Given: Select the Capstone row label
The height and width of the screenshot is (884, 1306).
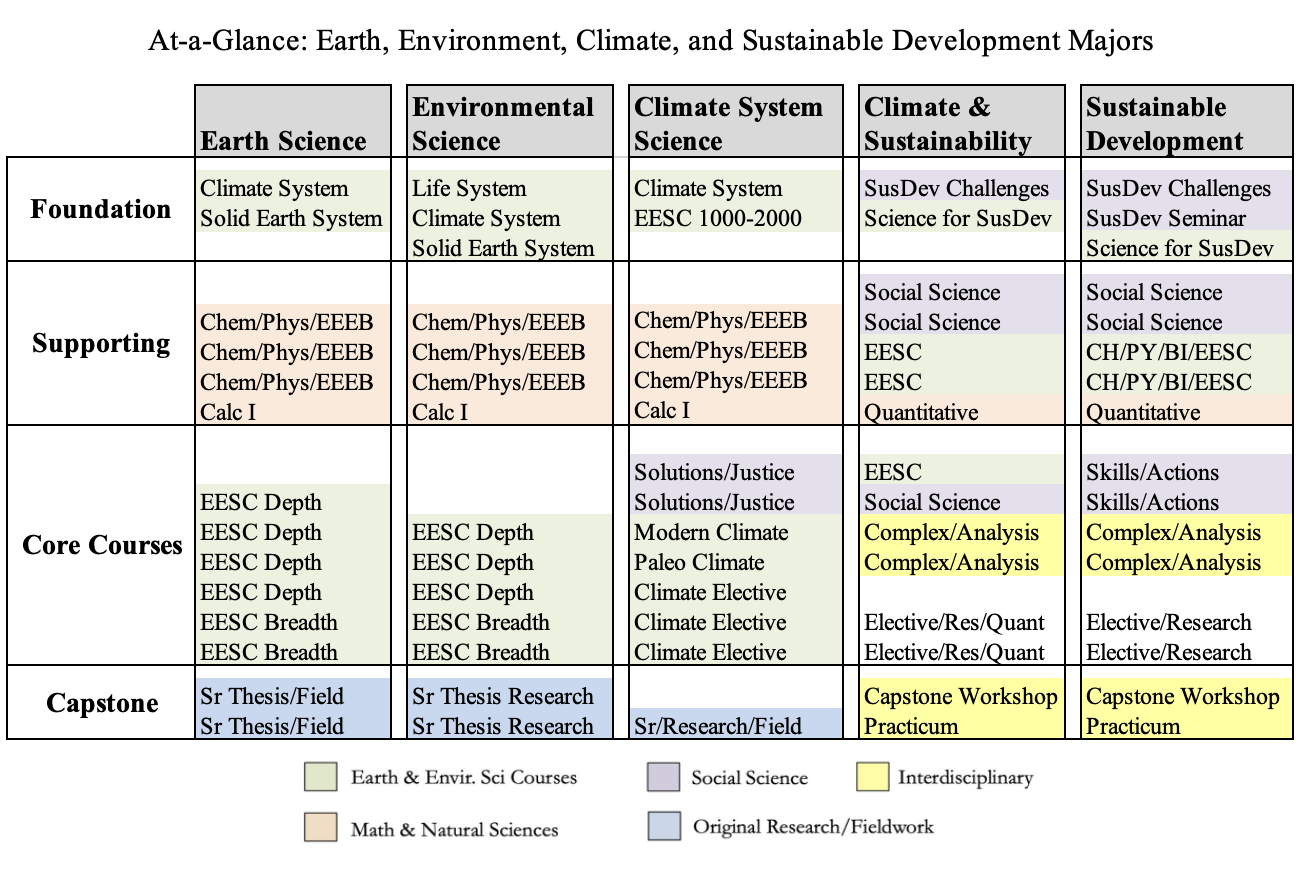Looking at the screenshot, I should click(x=102, y=703).
